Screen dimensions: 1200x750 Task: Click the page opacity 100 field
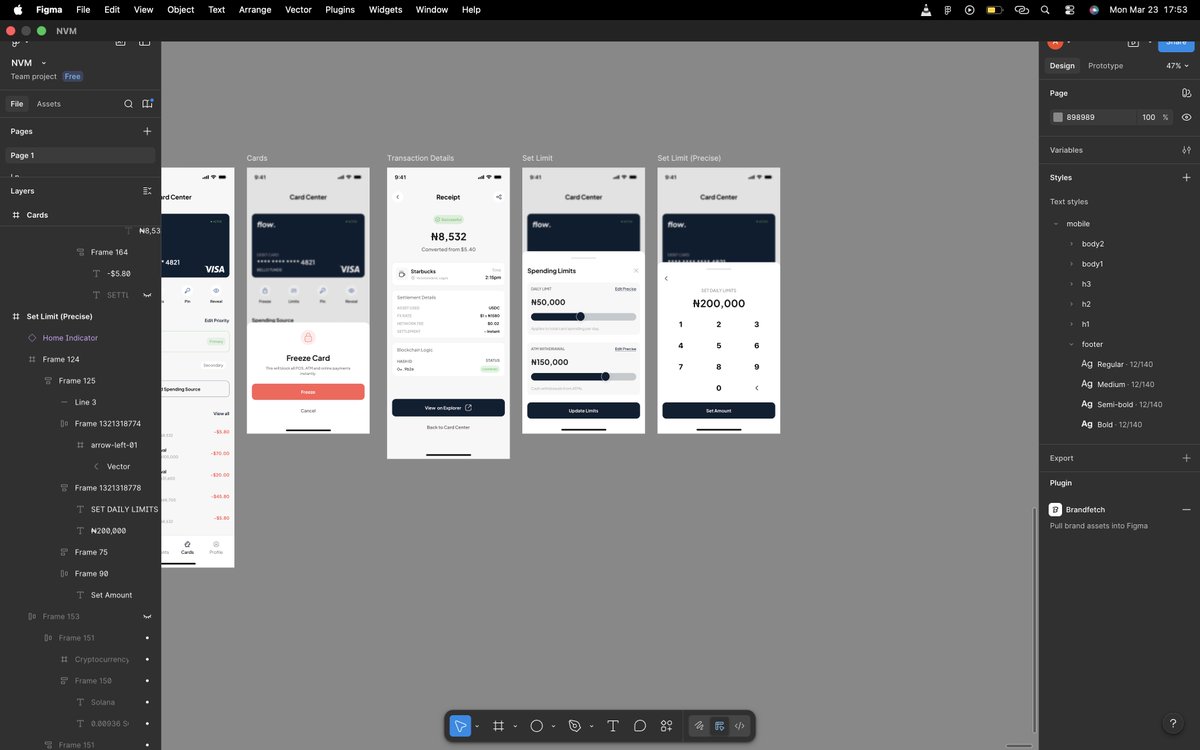[1149, 117]
